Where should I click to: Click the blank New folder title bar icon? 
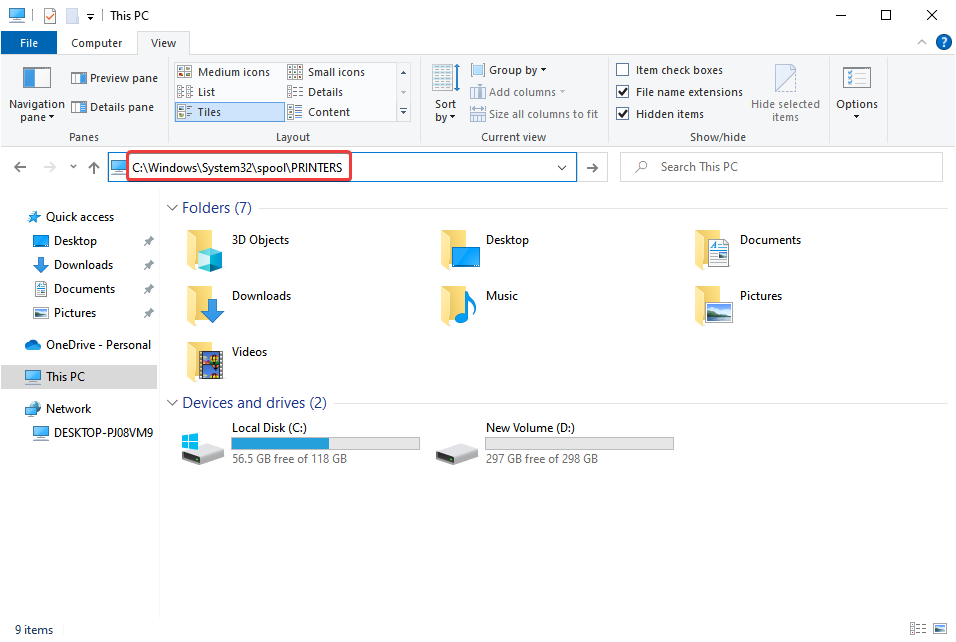pyautogui.click(x=72, y=16)
